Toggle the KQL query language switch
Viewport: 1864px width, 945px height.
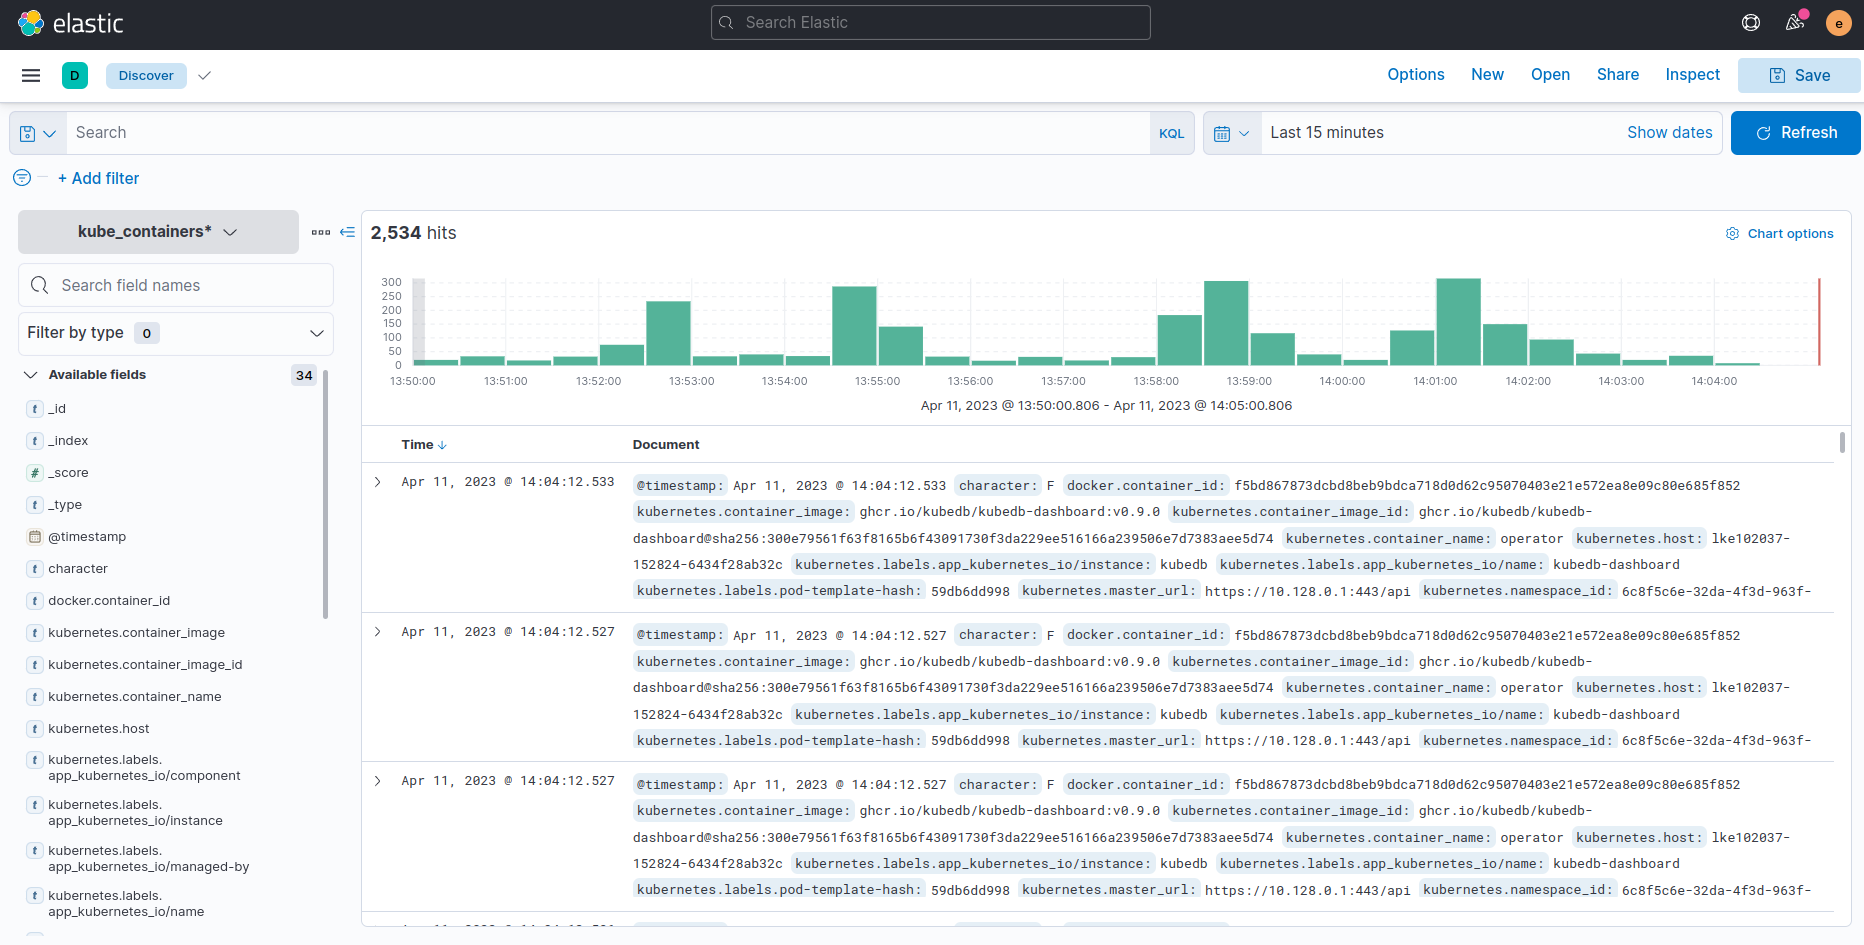point(1171,132)
